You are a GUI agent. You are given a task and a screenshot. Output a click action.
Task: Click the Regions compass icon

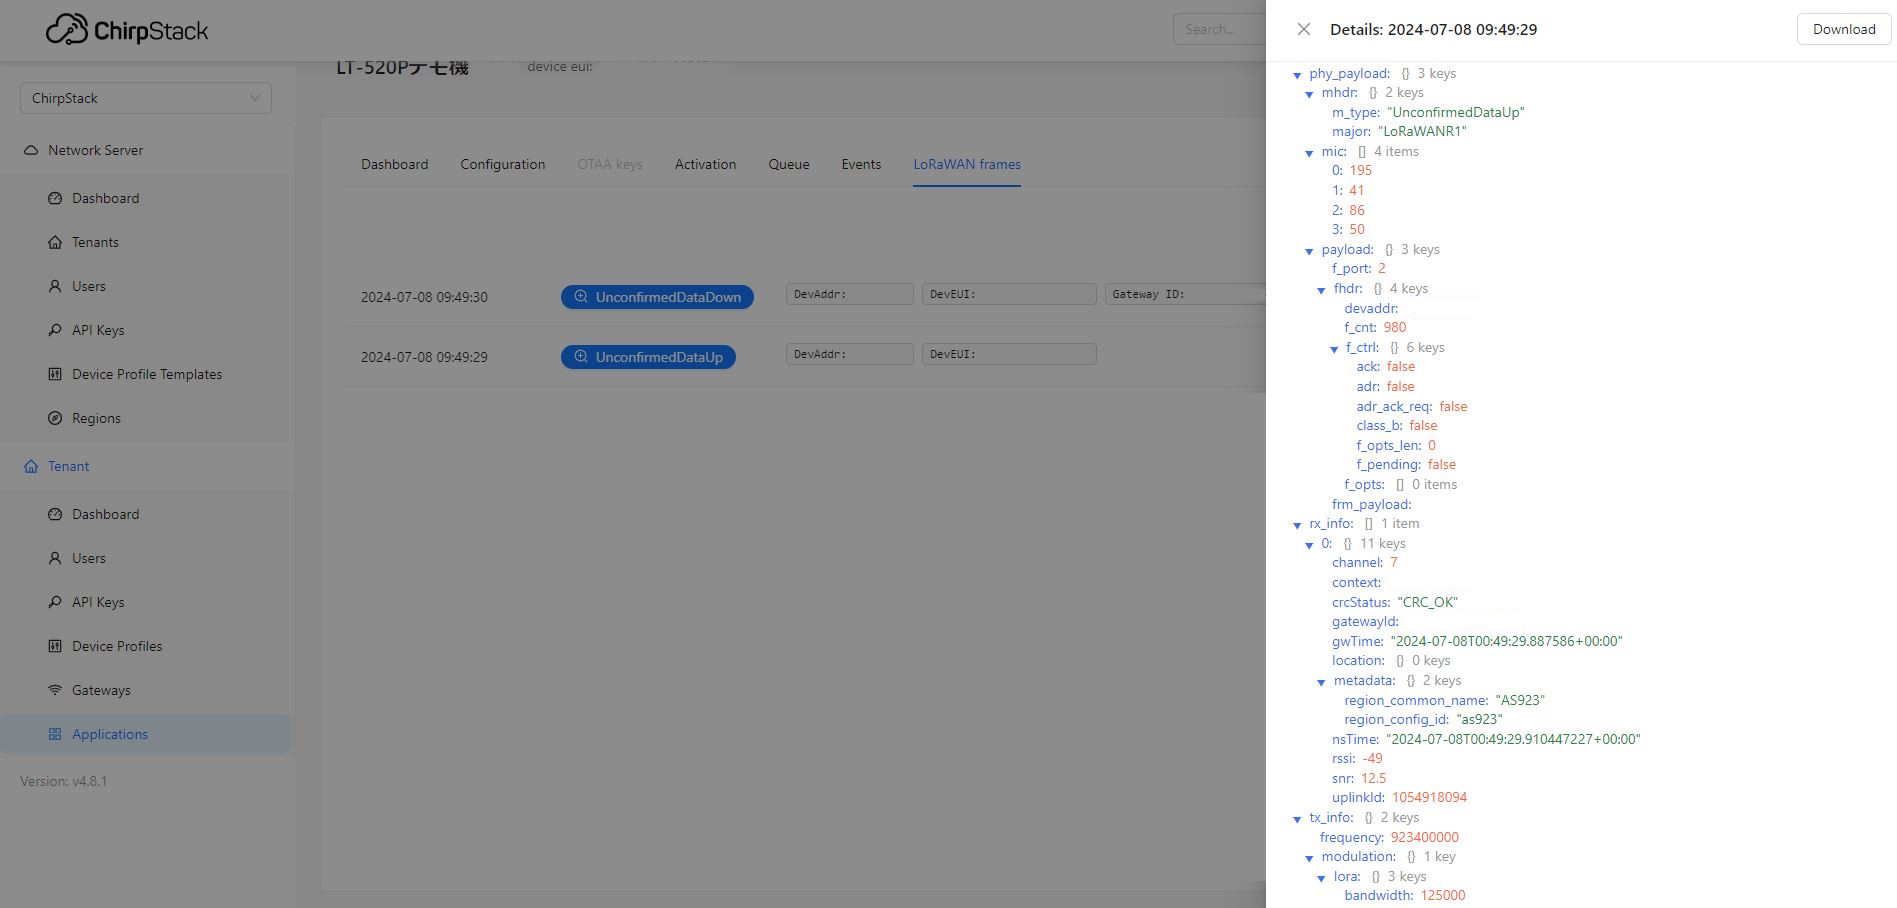[55, 418]
